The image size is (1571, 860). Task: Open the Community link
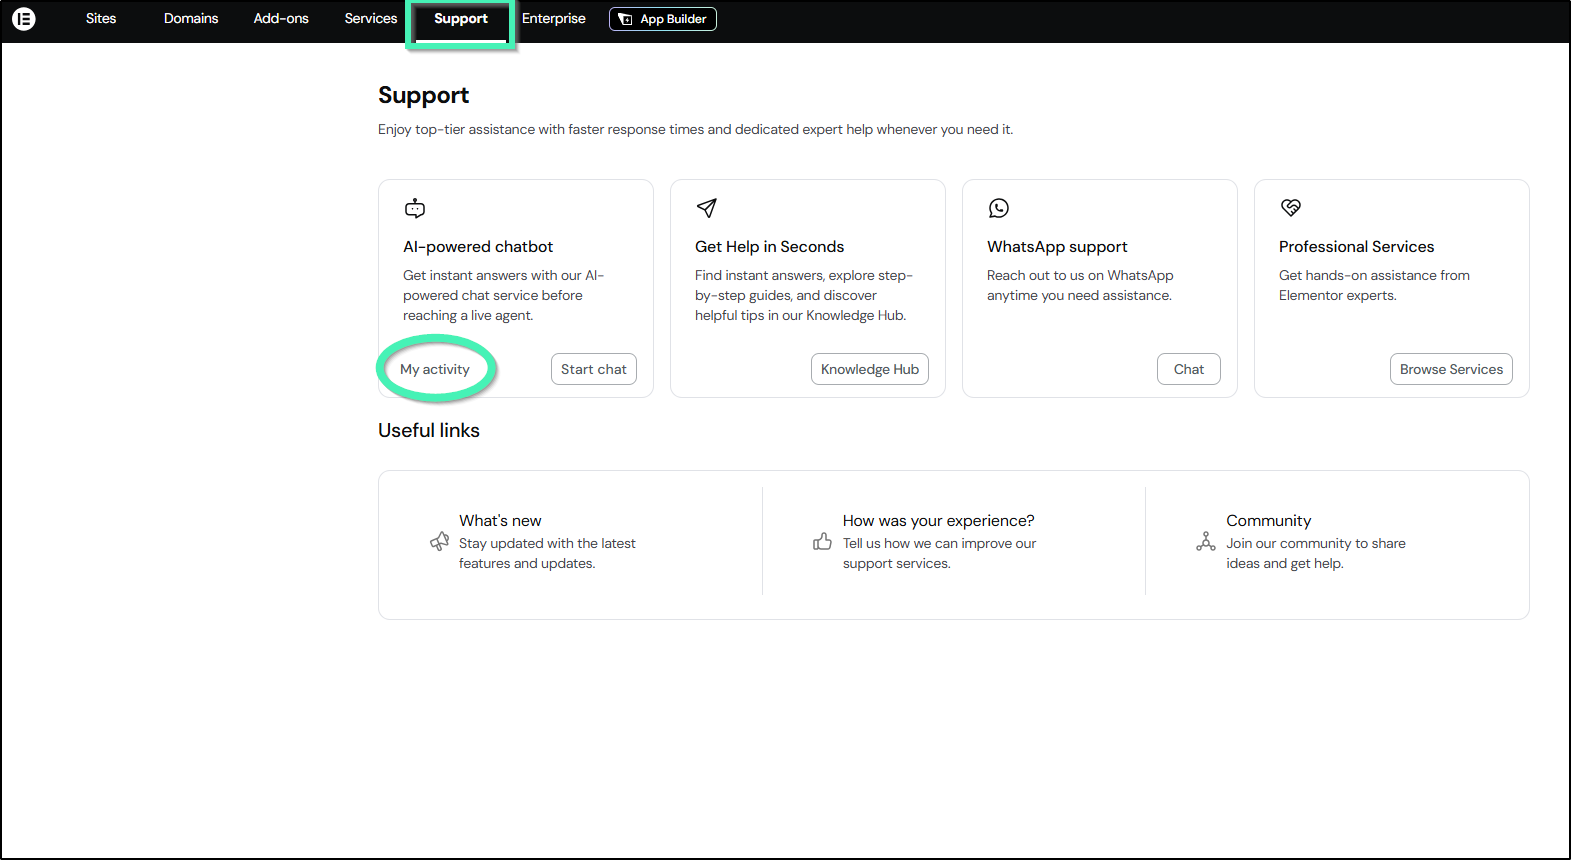[1269, 521]
